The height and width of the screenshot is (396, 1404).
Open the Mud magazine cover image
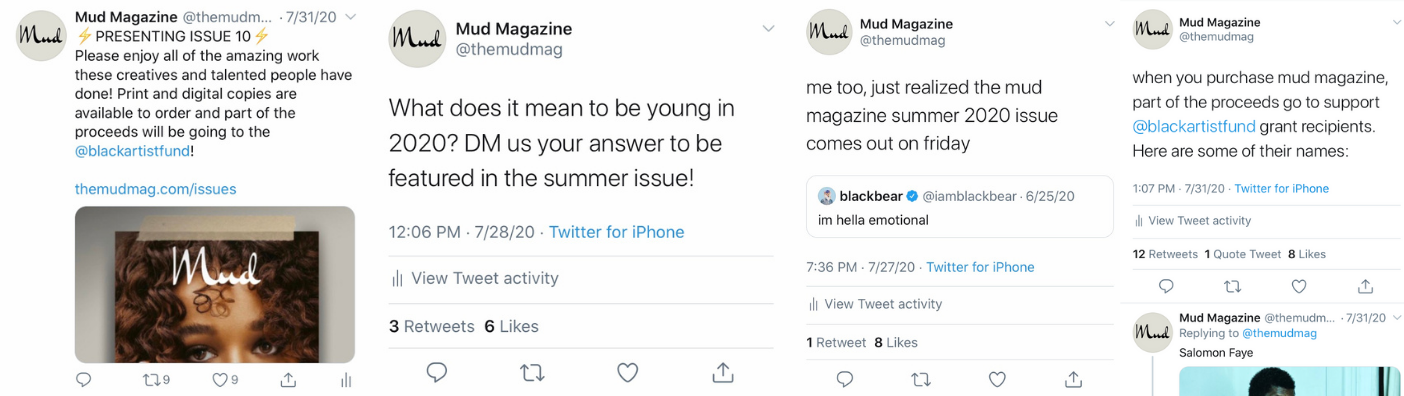point(215,284)
